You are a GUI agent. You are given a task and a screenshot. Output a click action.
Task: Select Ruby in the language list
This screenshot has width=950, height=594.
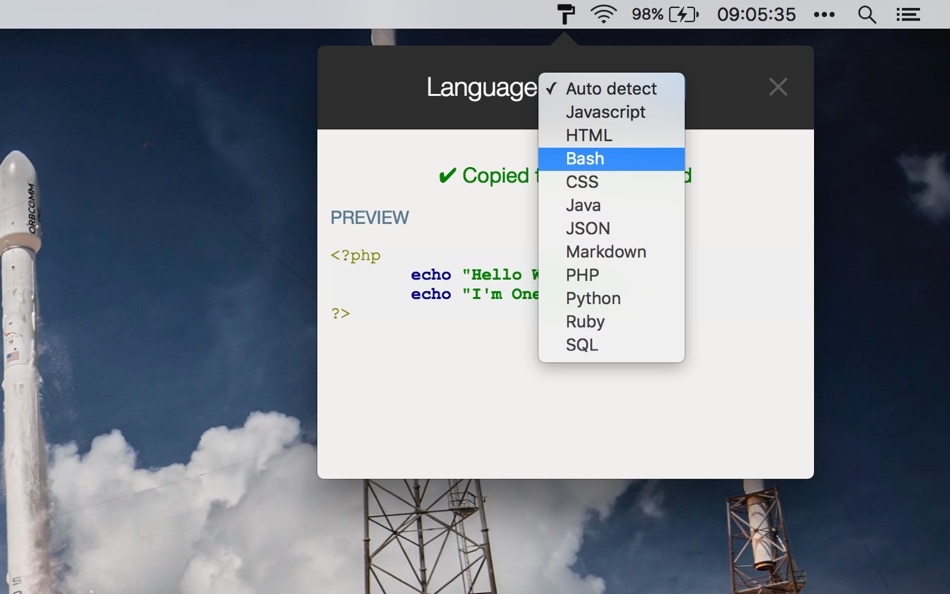click(611, 321)
